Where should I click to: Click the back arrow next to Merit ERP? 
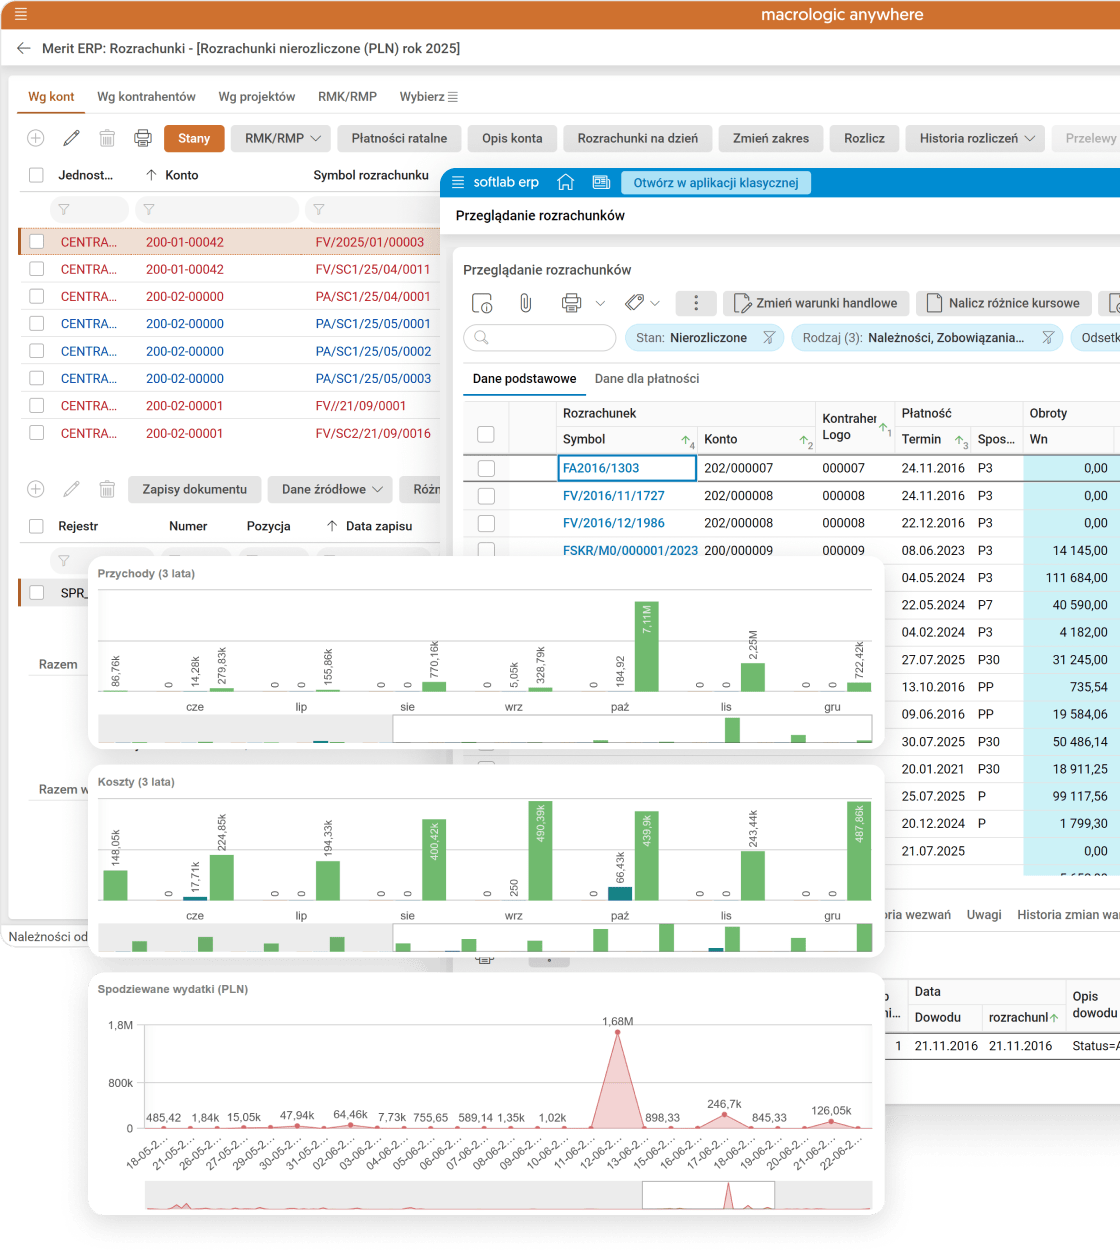24,48
